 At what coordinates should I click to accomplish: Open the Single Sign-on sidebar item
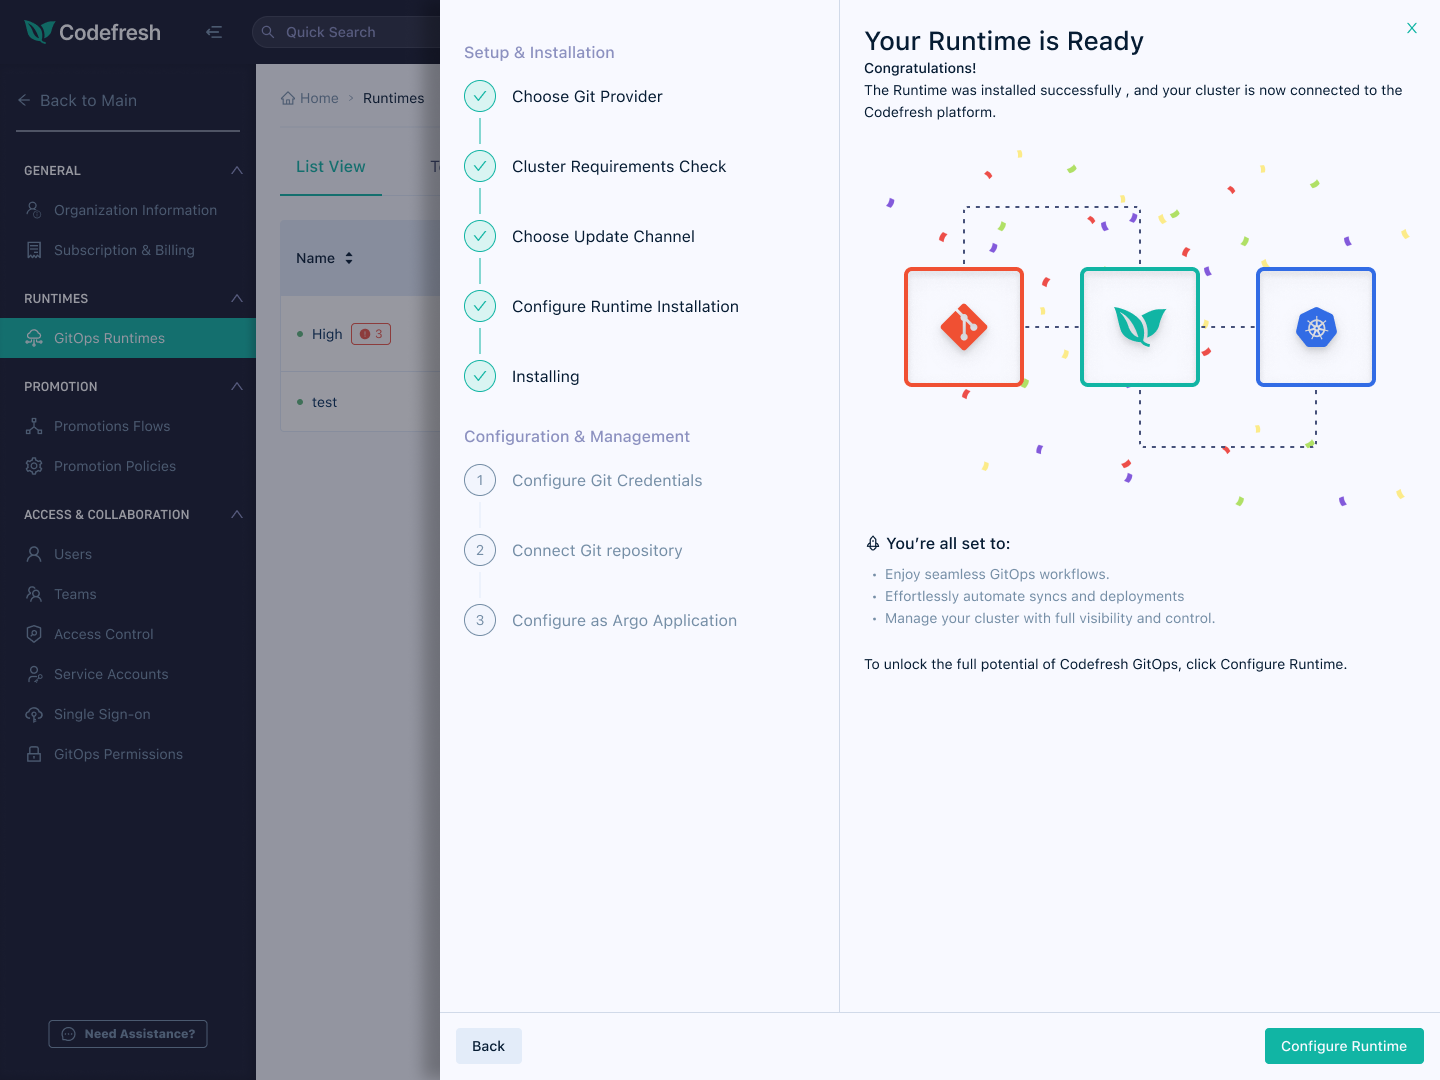click(128, 714)
